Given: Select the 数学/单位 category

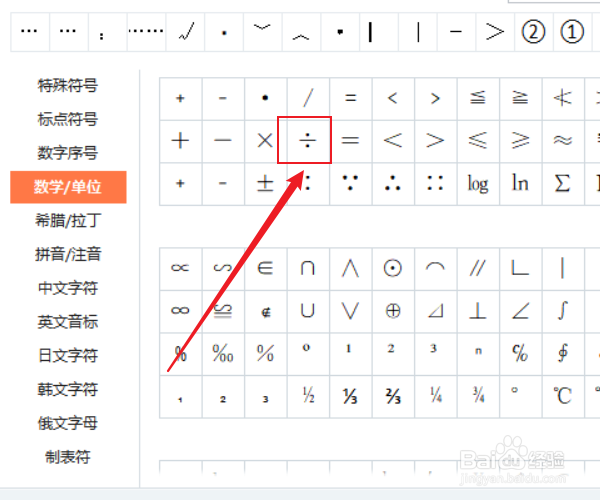Looking at the screenshot, I should click(x=68, y=187).
